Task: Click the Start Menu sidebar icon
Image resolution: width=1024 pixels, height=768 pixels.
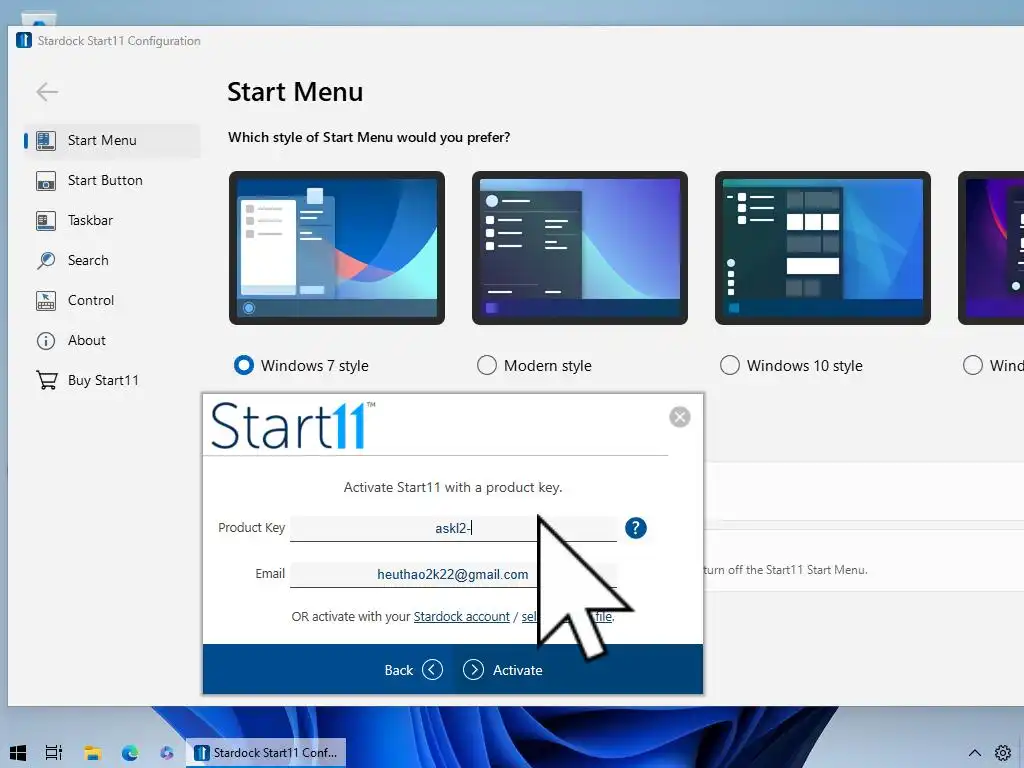Action: click(46, 140)
